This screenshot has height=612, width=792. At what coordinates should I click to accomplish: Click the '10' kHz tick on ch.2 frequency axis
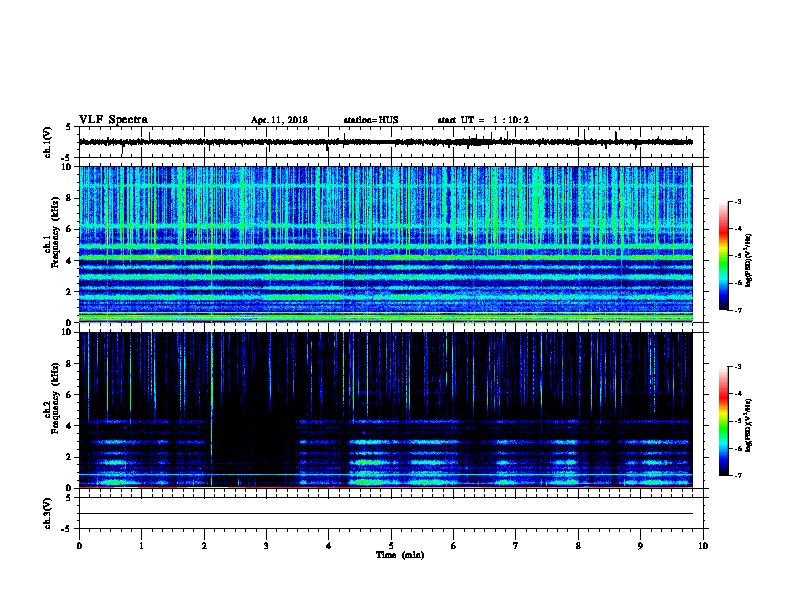coord(68,332)
